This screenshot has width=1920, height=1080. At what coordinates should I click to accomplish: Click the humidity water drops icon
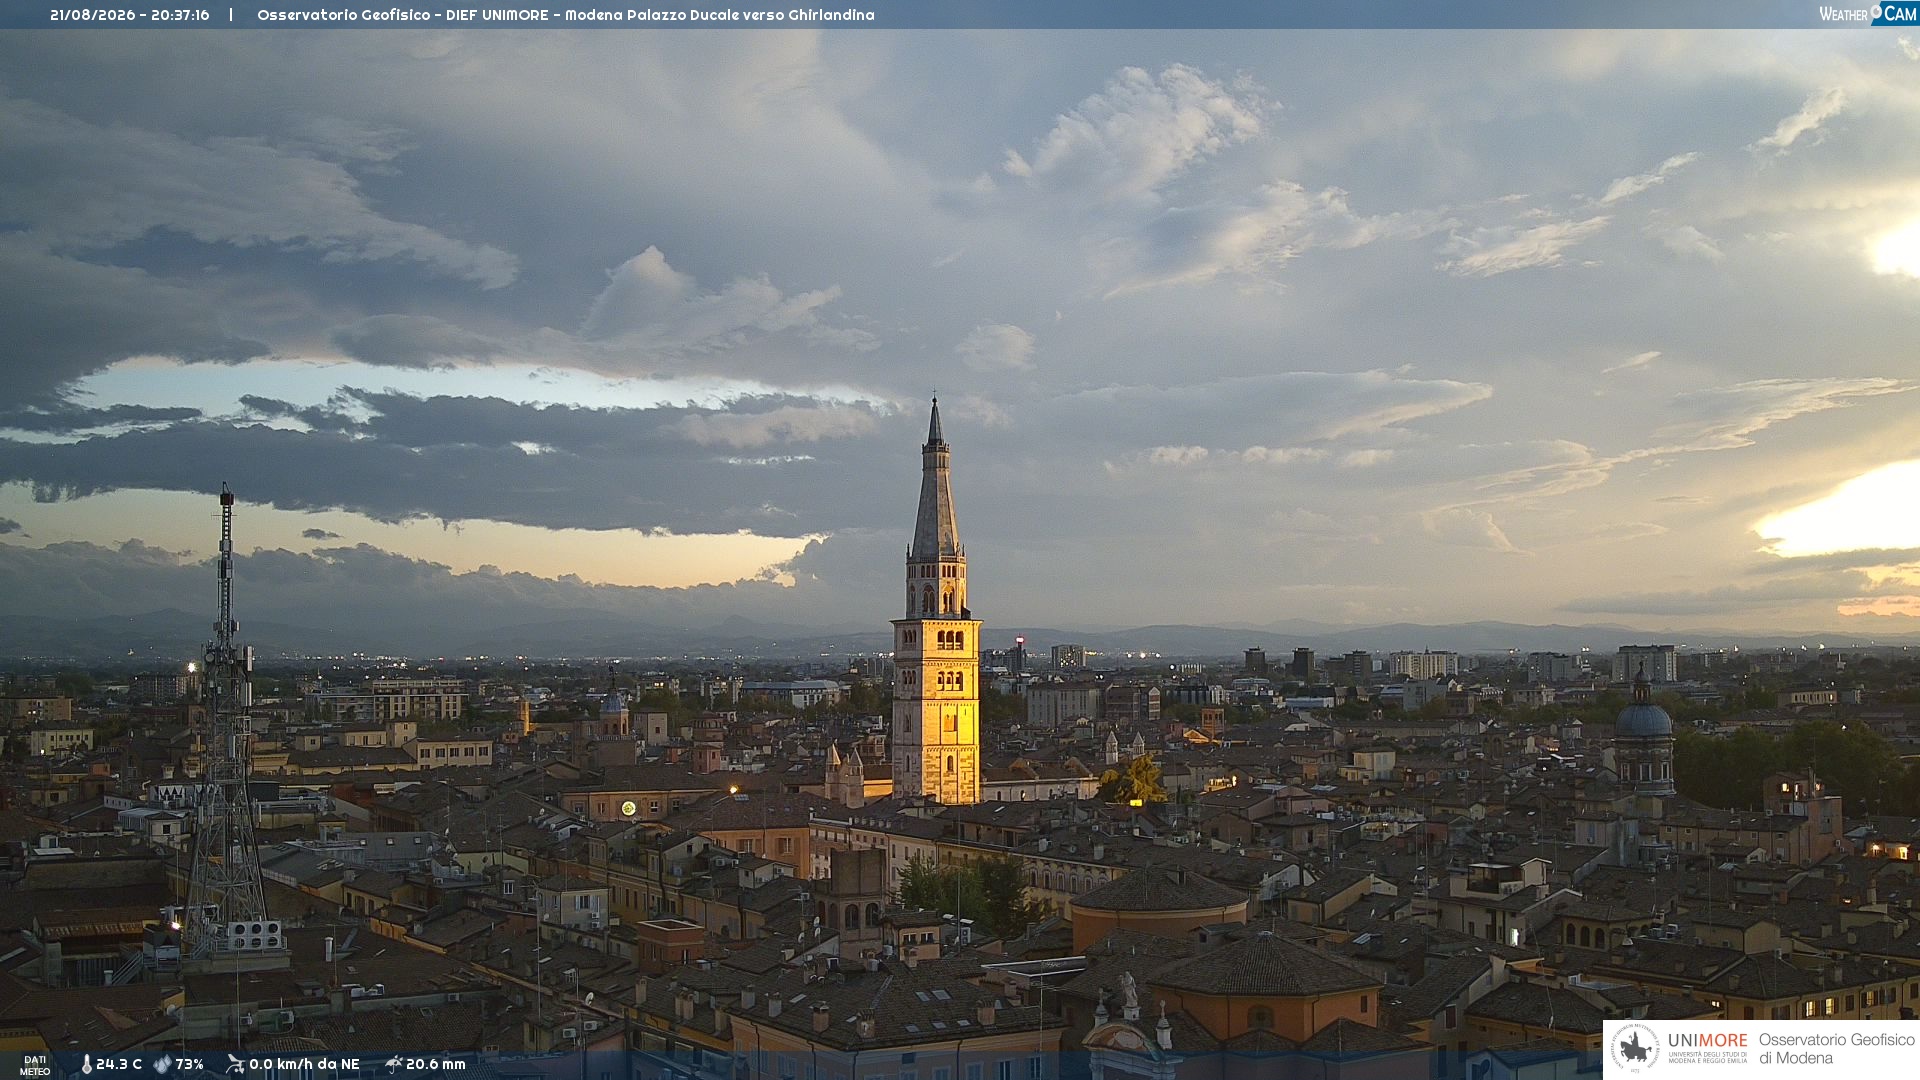(x=162, y=1064)
